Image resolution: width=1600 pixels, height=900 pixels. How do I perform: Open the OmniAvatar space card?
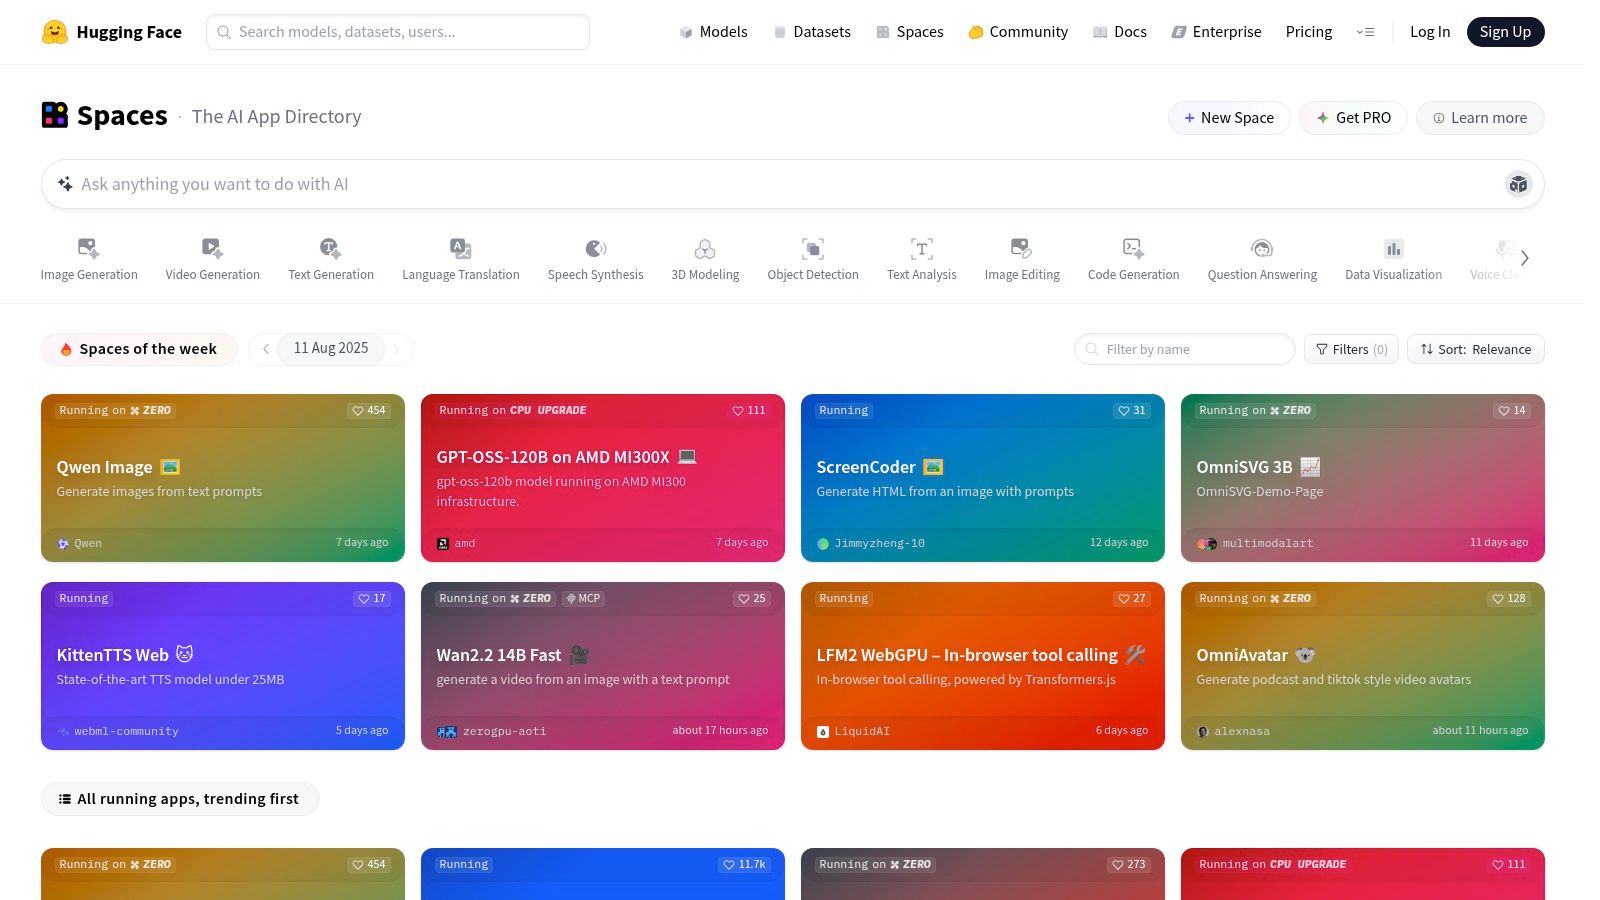pyautogui.click(x=1363, y=666)
